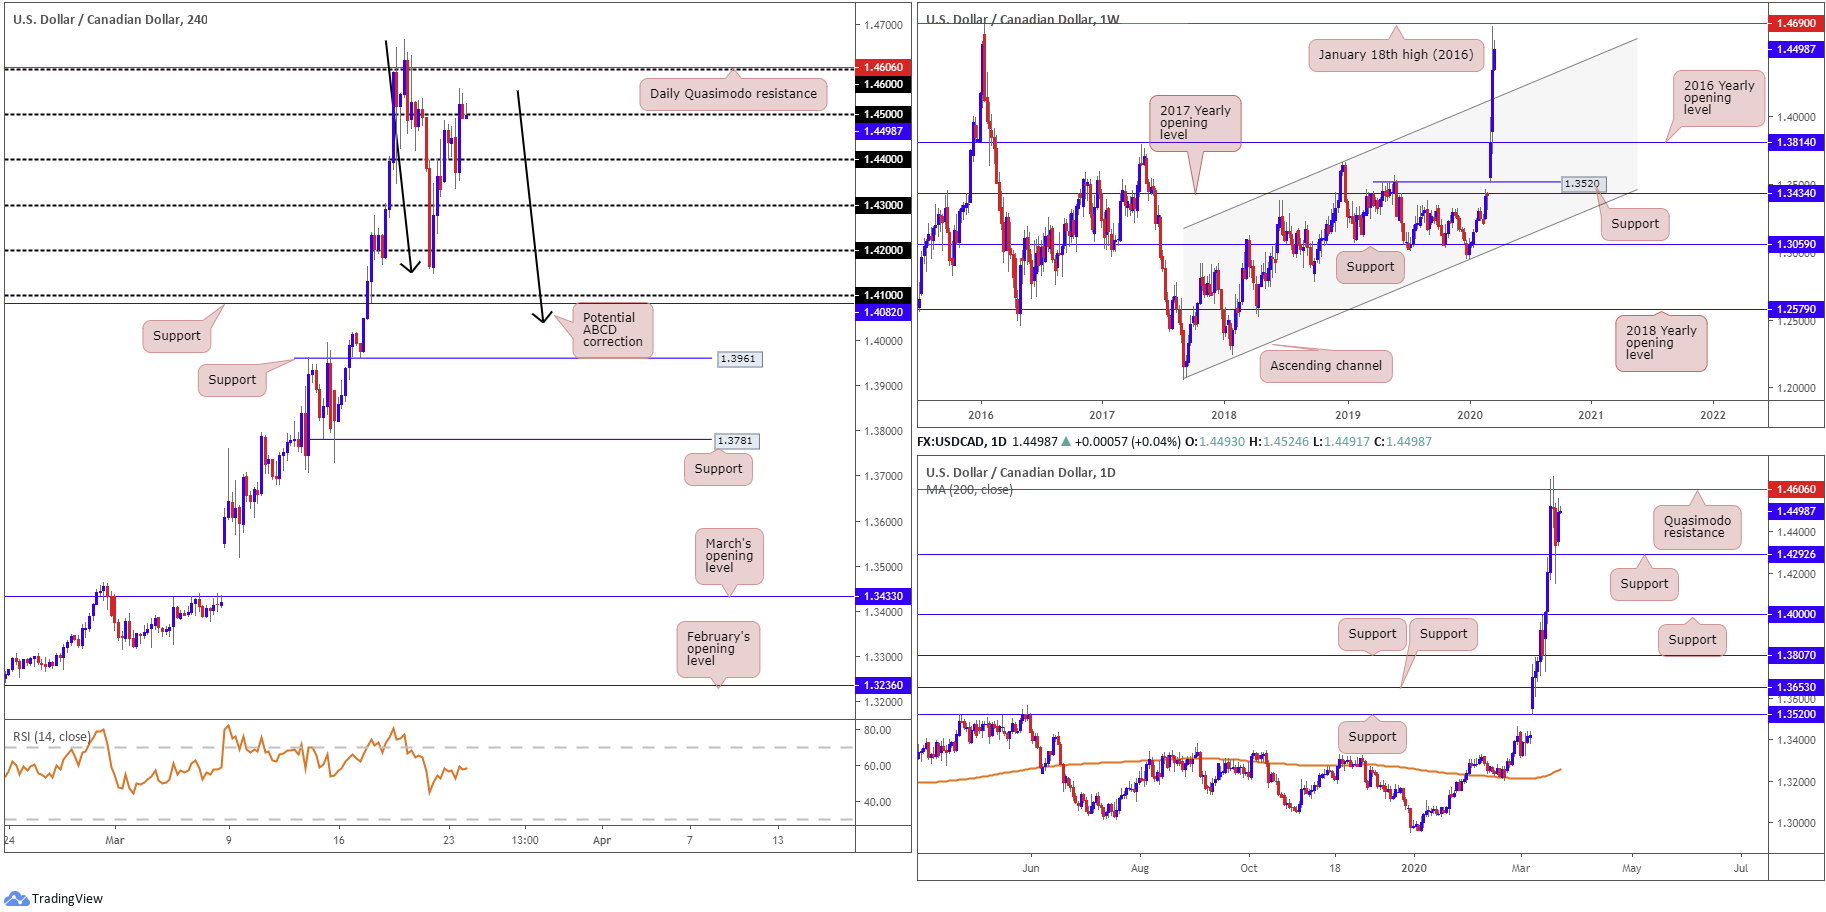Click the Oct month label on daily axis
The image size is (1826, 912).
1249,868
